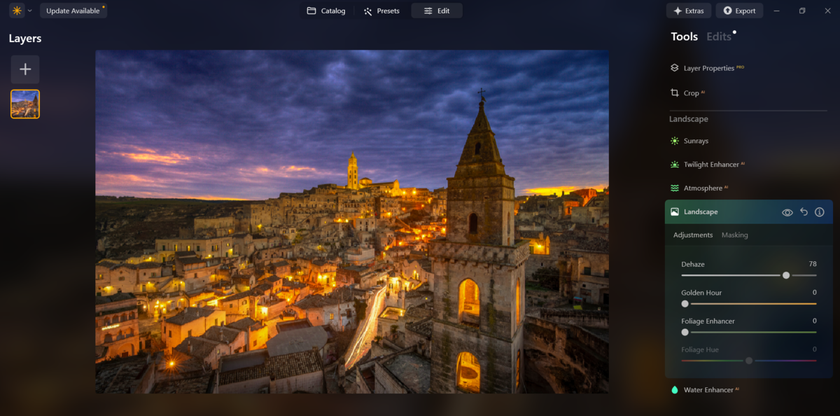
Task: Expand the app menu chevron beside logo
Action: (x=29, y=11)
